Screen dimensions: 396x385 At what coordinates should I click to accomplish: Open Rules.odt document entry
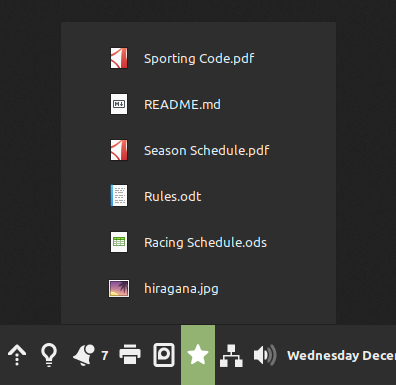(198, 196)
